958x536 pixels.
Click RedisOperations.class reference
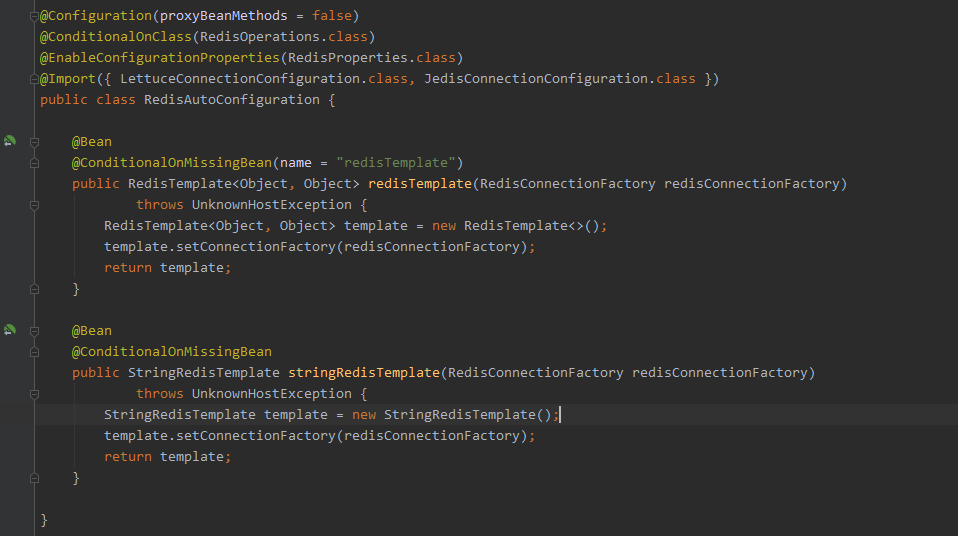283,37
